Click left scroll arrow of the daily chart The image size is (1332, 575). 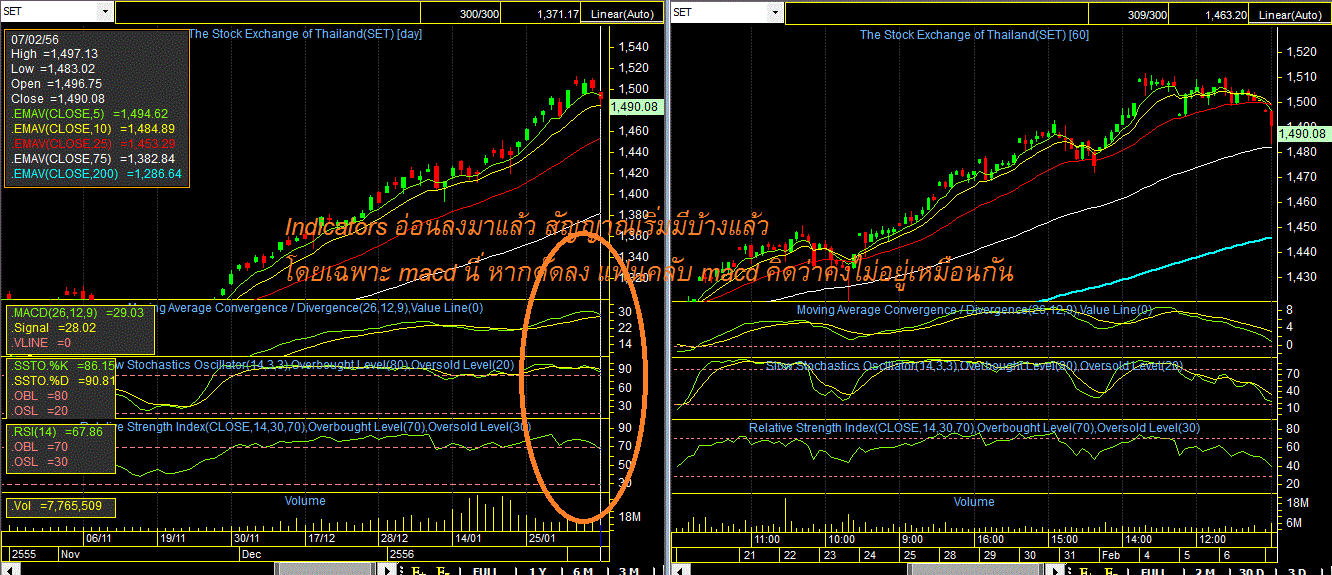pyautogui.click(x=9, y=570)
